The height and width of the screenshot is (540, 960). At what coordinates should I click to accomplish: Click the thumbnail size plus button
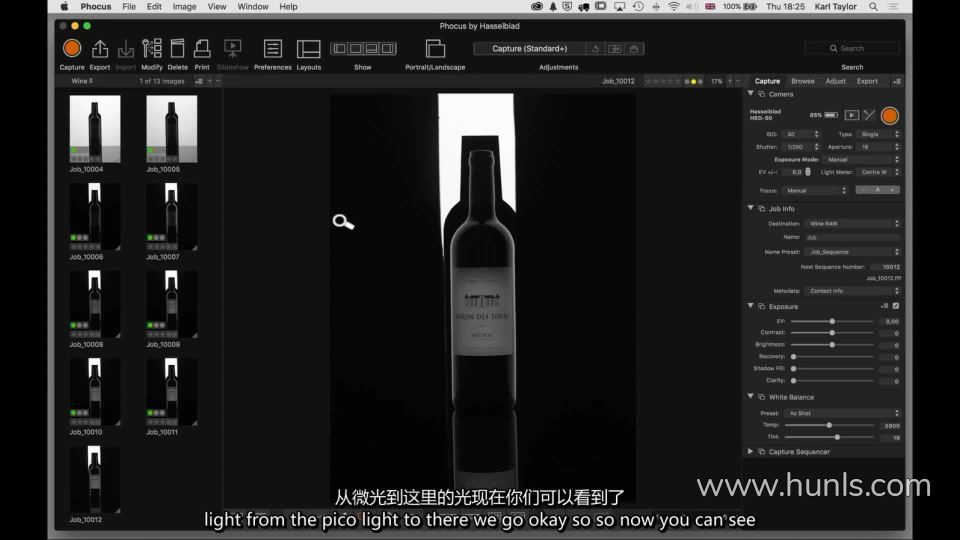(209, 81)
